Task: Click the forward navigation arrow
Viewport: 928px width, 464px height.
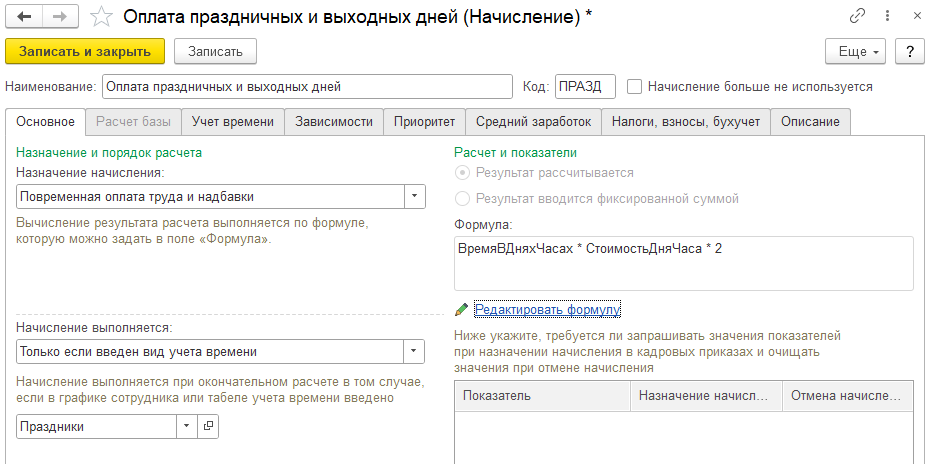Action: pyautogui.click(x=60, y=16)
